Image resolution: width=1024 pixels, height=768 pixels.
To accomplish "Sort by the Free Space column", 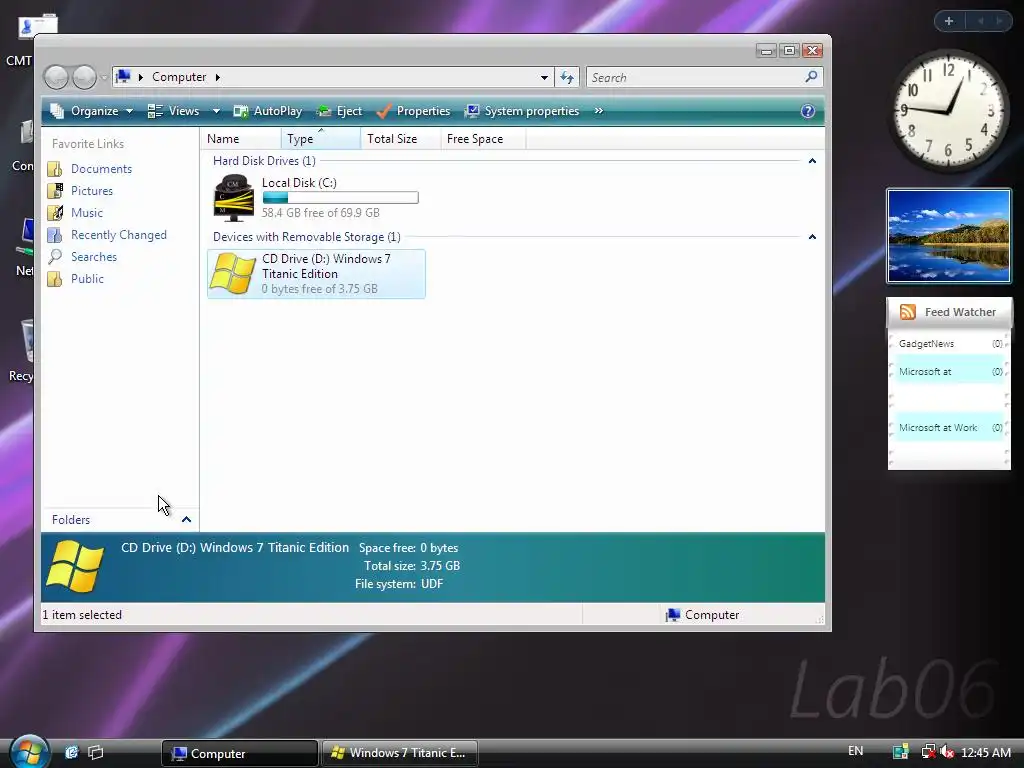I will [x=483, y=138].
